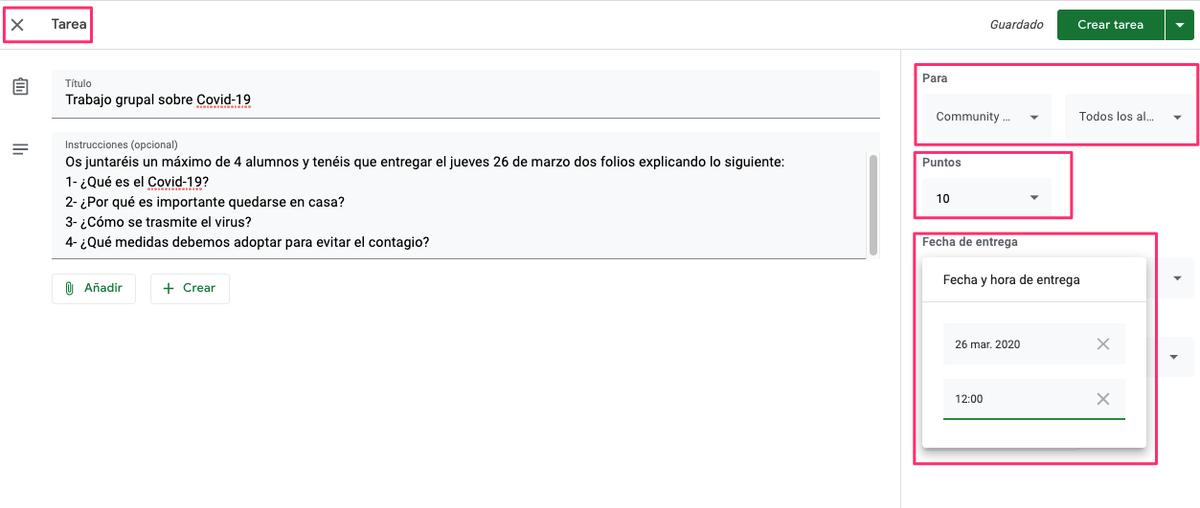
Task: Expand the Fecha de entrega dropdown arrow
Action: coord(1177,278)
